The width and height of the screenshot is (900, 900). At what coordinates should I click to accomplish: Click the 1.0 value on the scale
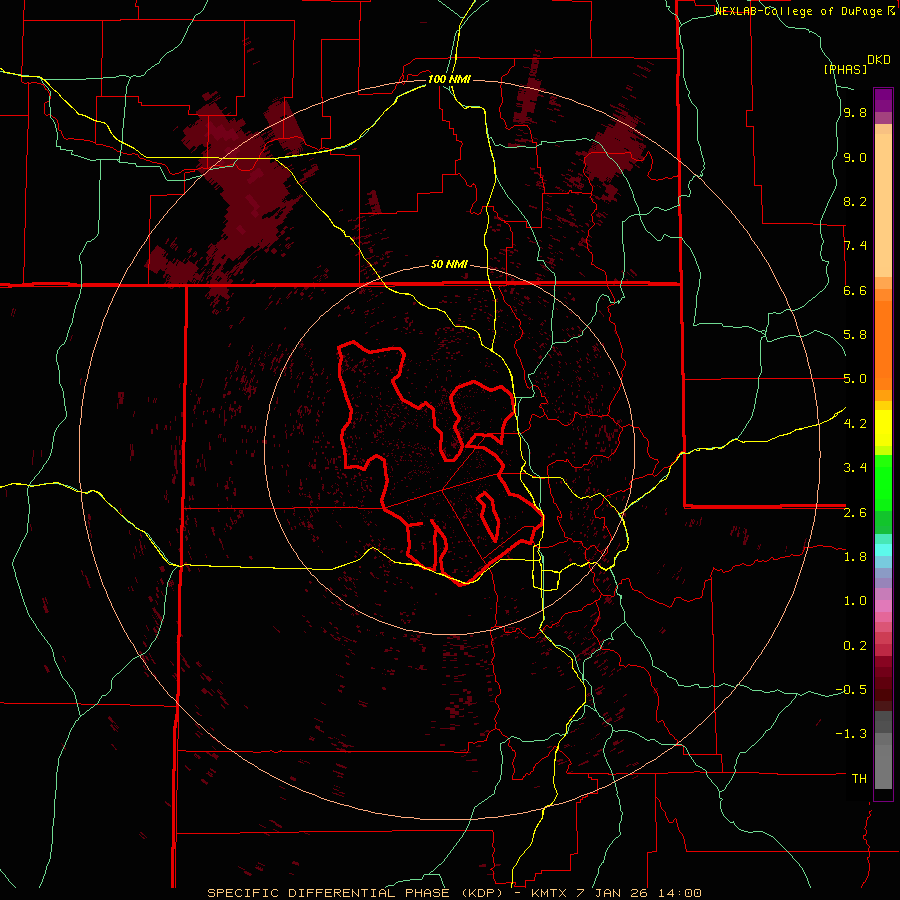[x=855, y=601]
